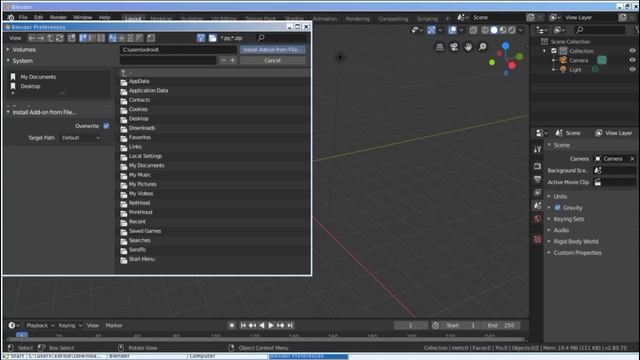Screen dimensions: 640x360
Task: Jump to the last frame
Action: coord(290,325)
